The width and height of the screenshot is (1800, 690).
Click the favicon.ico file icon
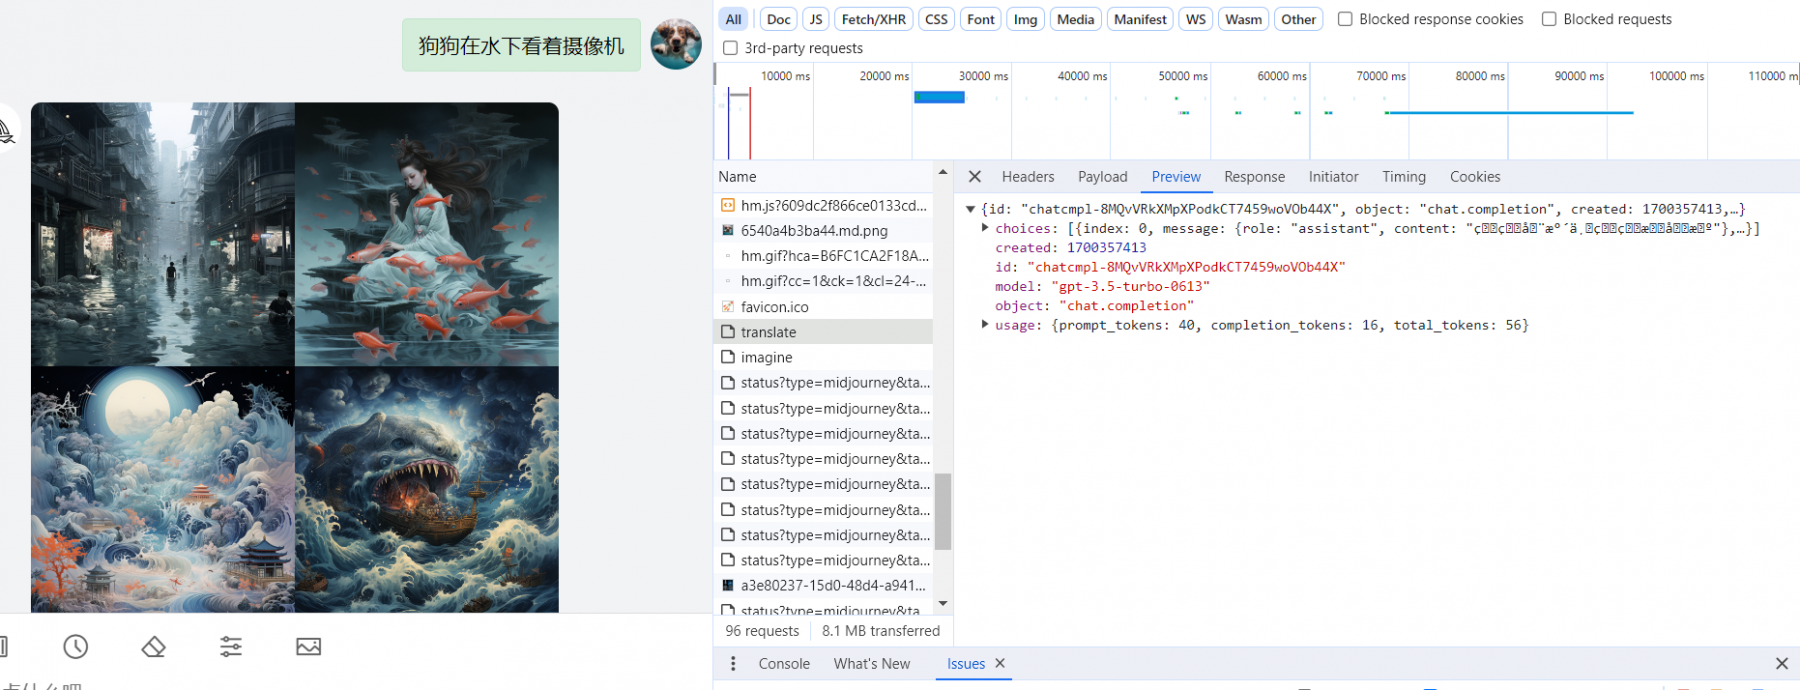[728, 307]
